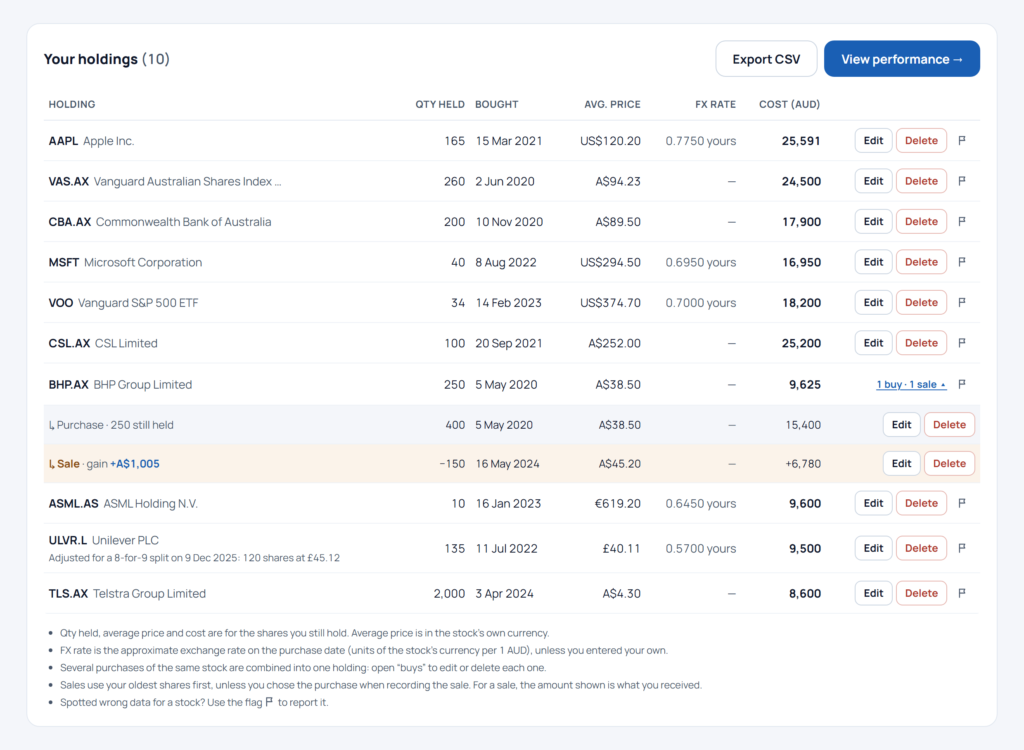Delete the ASML.AS holding
Viewport: 1024px width, 750px height.
tap(921, 503)
